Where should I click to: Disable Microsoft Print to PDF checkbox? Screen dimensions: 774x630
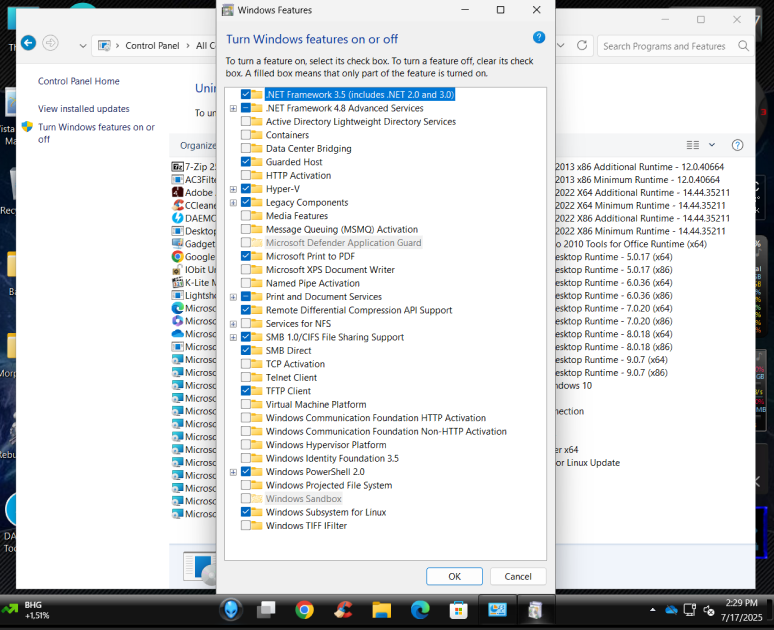point(246,256)
